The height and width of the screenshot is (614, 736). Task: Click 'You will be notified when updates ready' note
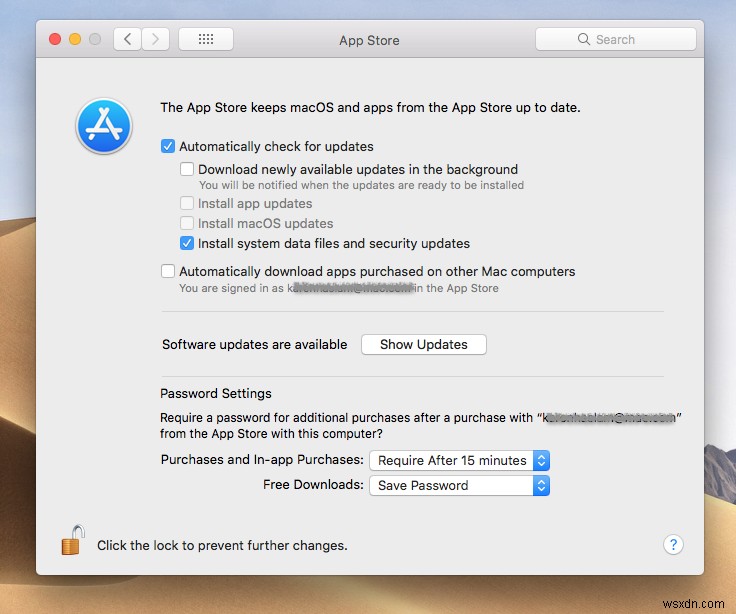click(x=361, y=185)
